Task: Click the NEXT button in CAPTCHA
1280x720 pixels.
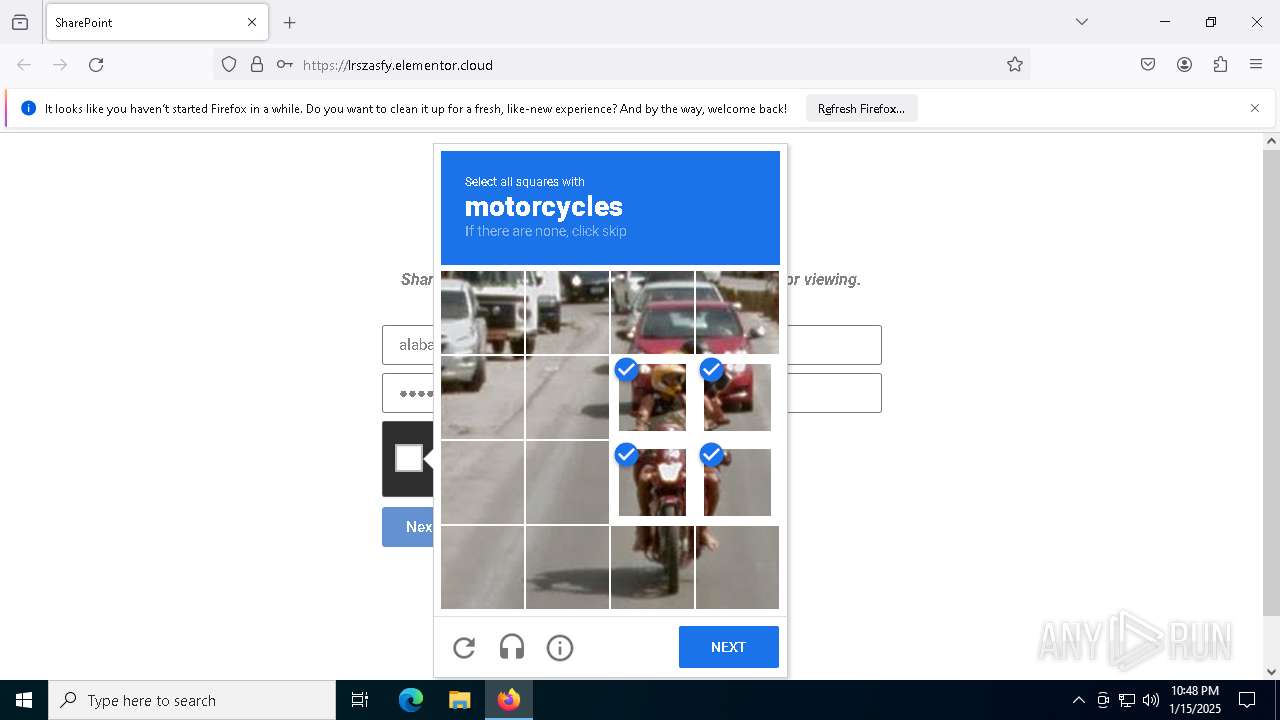Action: coord(728,647)
